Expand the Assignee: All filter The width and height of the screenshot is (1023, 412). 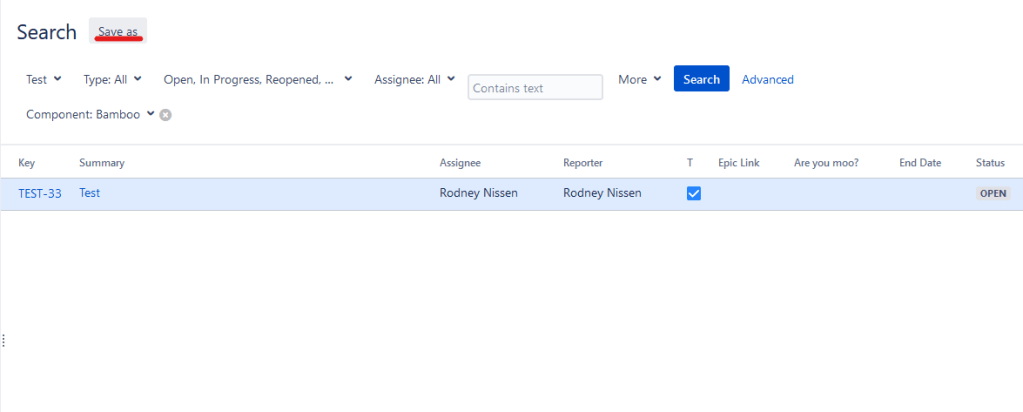point(414,79)
